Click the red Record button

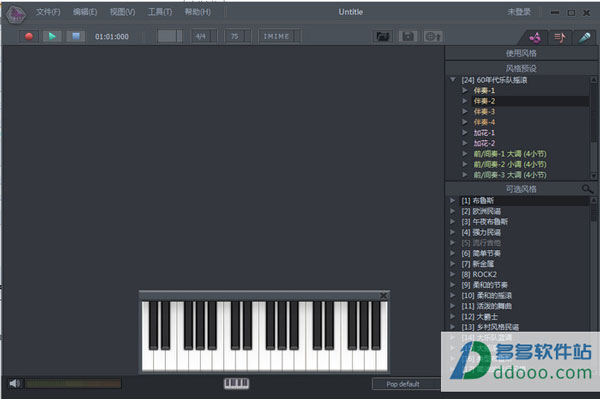tap(29, 36)
